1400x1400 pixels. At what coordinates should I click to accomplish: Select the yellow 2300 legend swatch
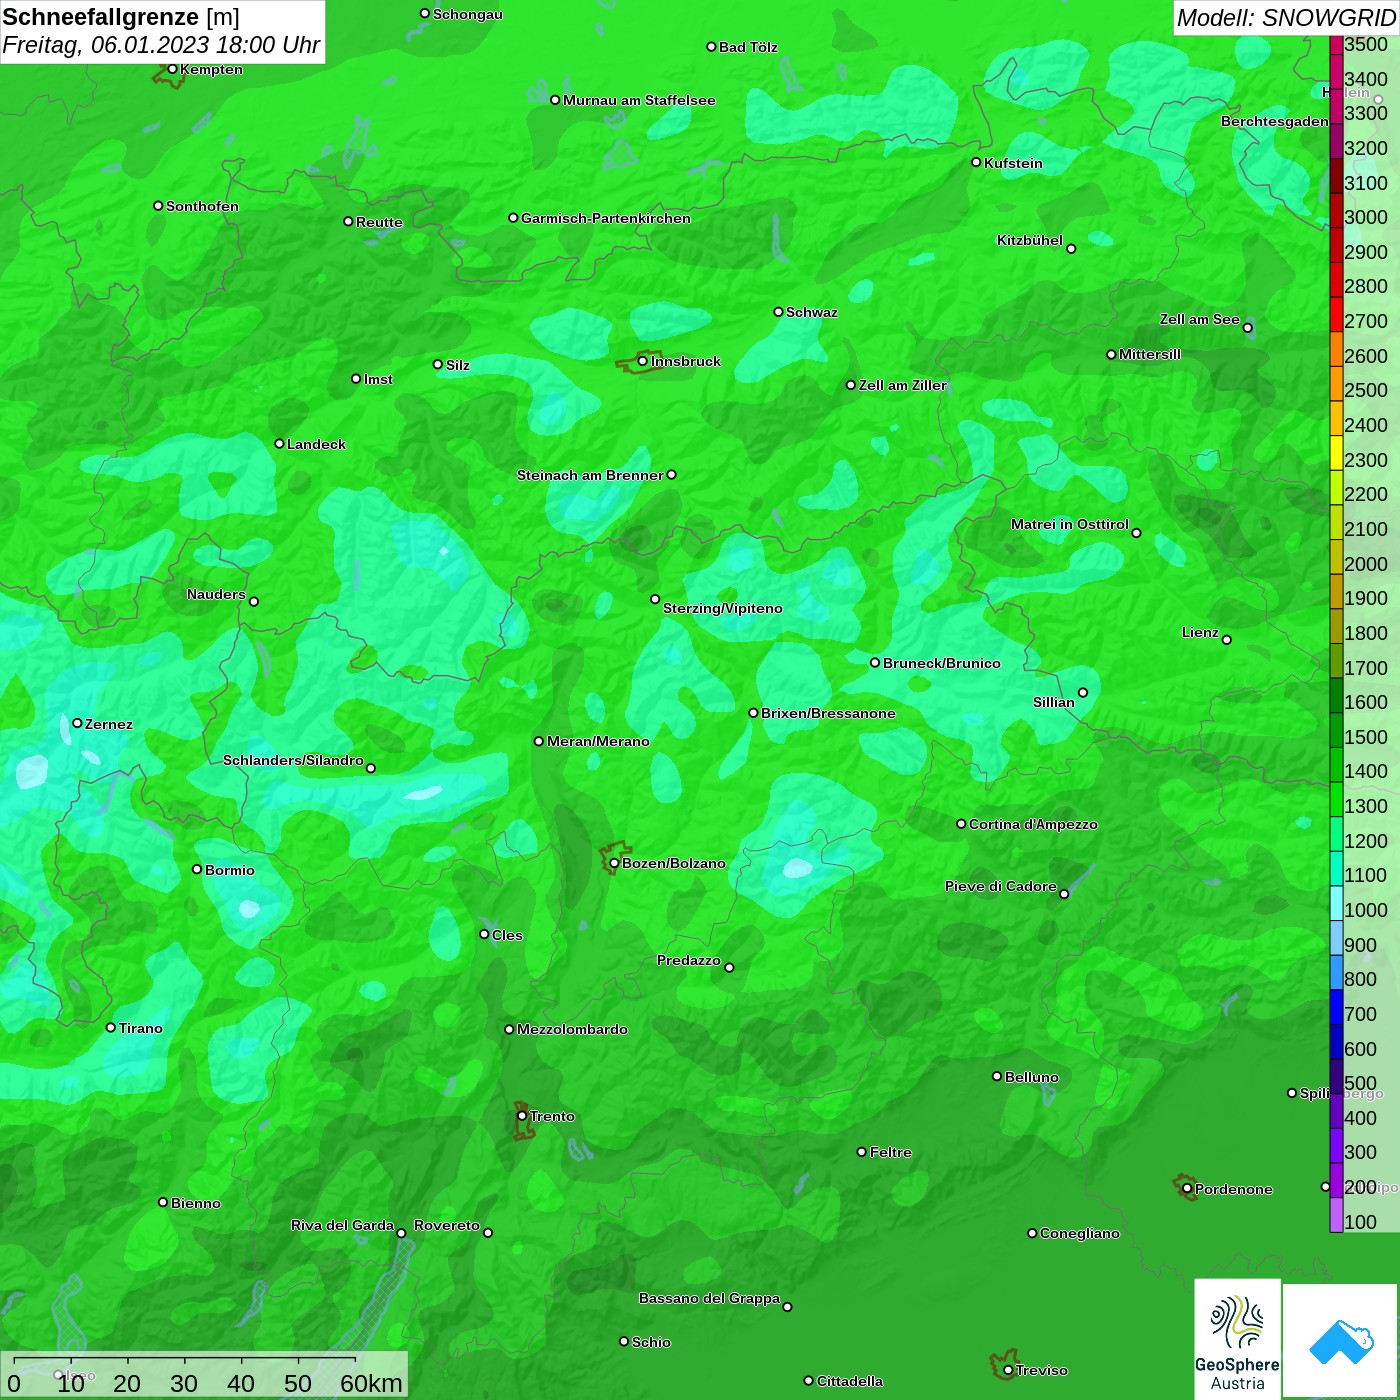pyautogui.click(x=1336, y=452)
